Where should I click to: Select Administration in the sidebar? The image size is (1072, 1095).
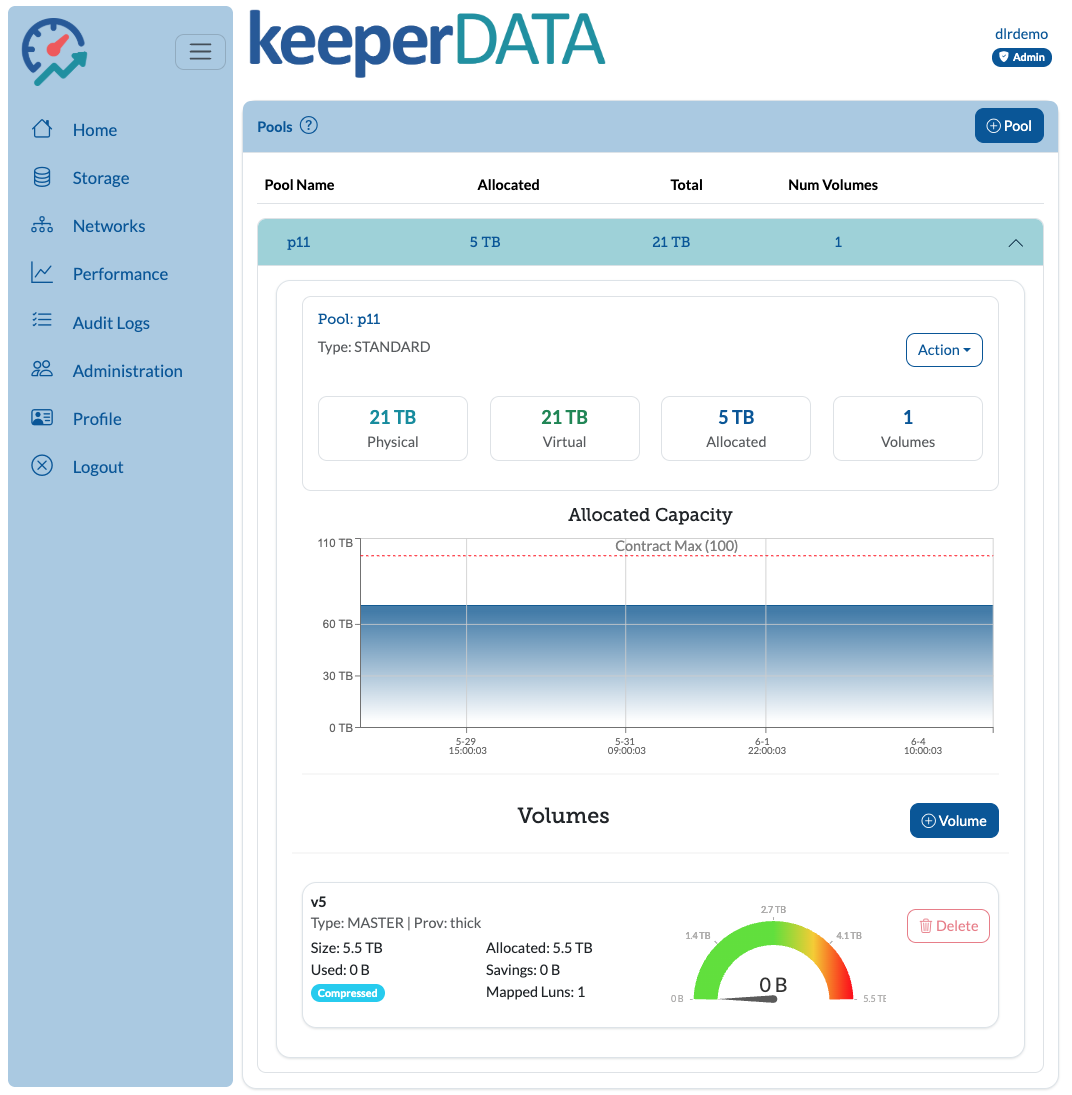point(128,371)
